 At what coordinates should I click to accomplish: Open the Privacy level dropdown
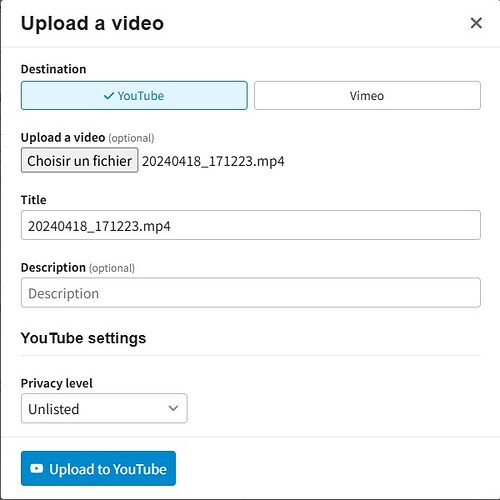(x=104, y=408)
